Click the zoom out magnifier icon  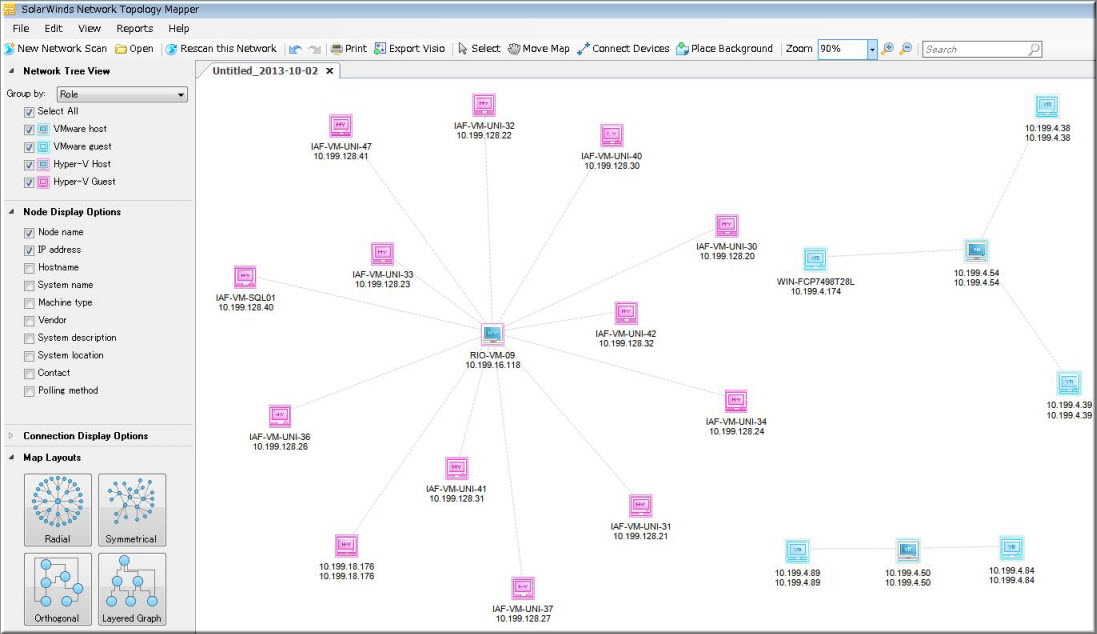pyautogui.click(x=905, y=49)
